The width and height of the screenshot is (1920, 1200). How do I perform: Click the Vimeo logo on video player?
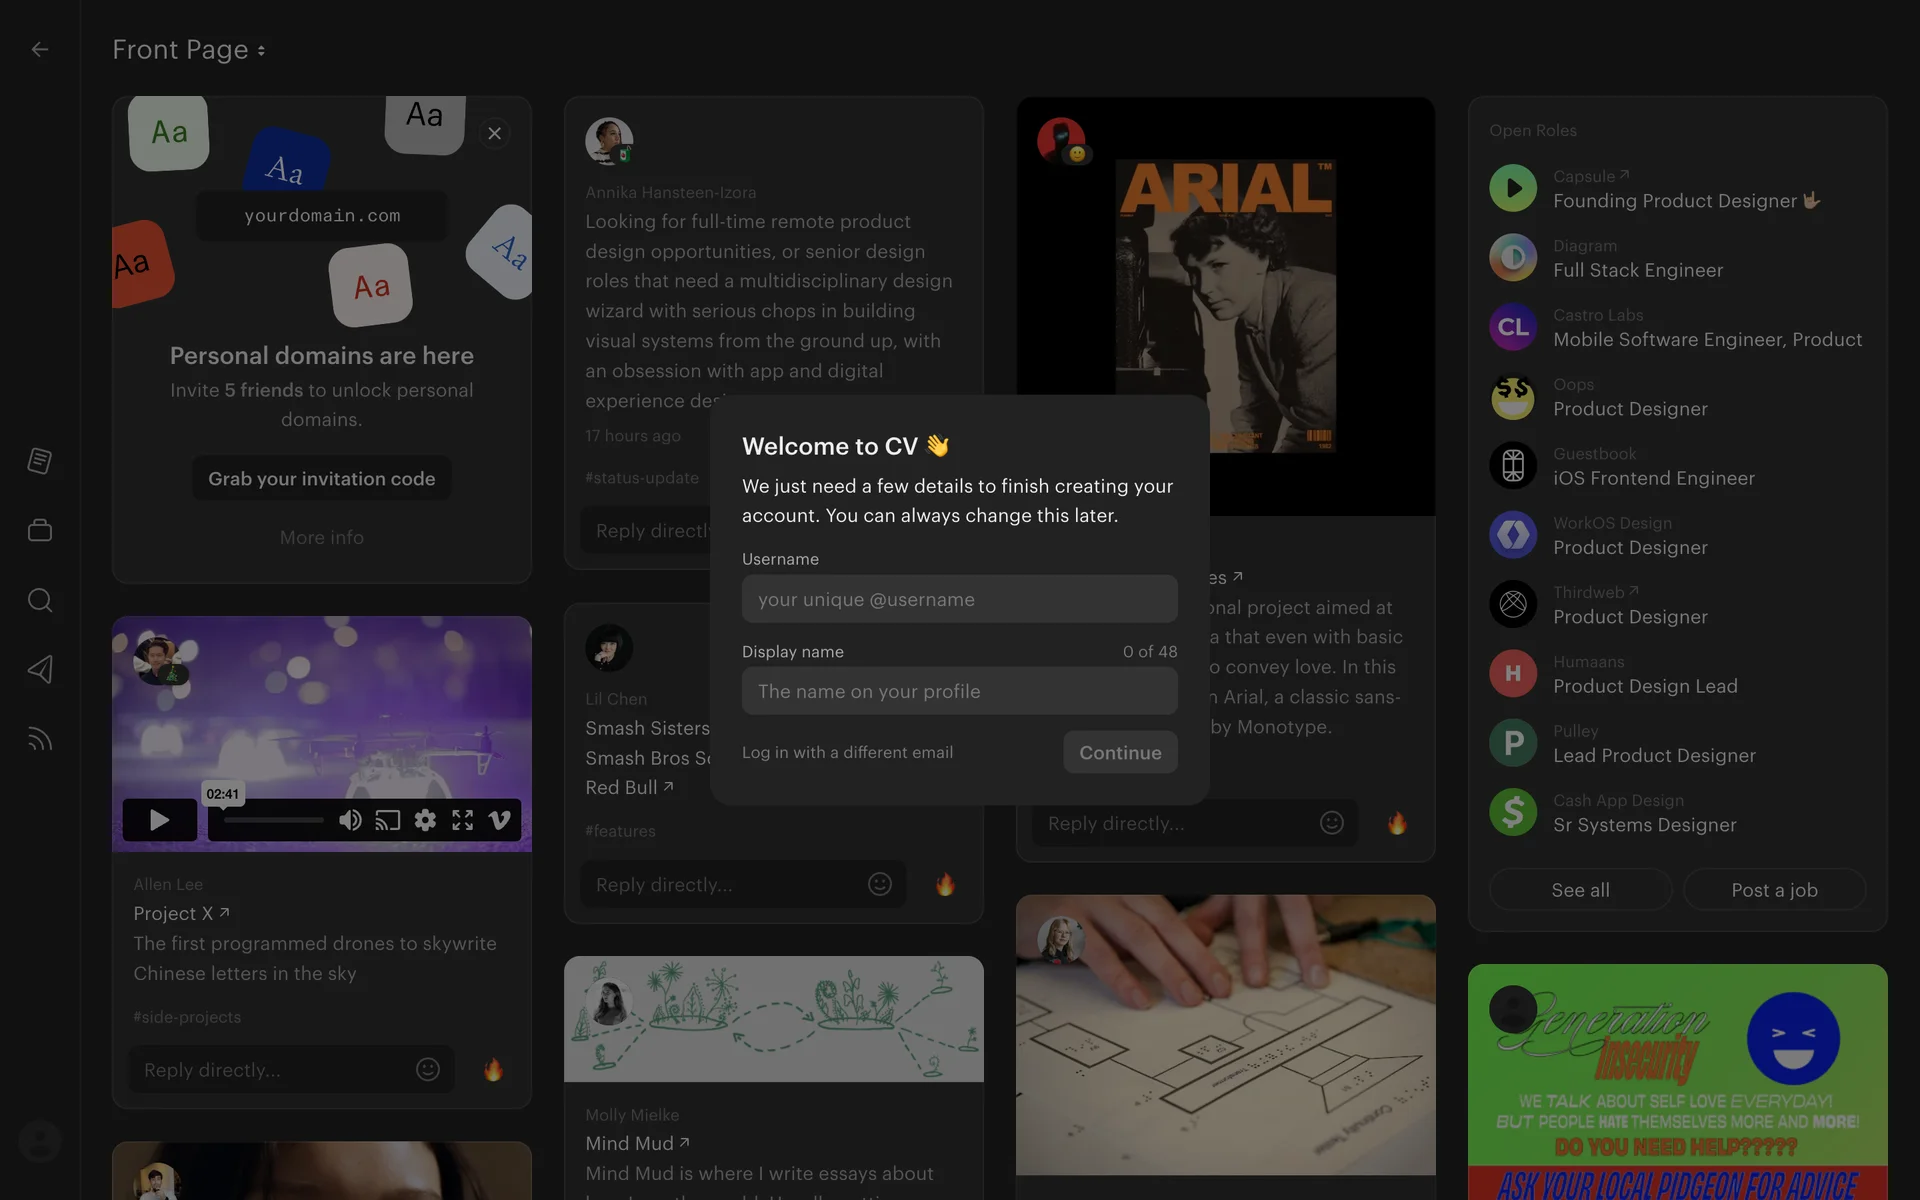point(499,821)
